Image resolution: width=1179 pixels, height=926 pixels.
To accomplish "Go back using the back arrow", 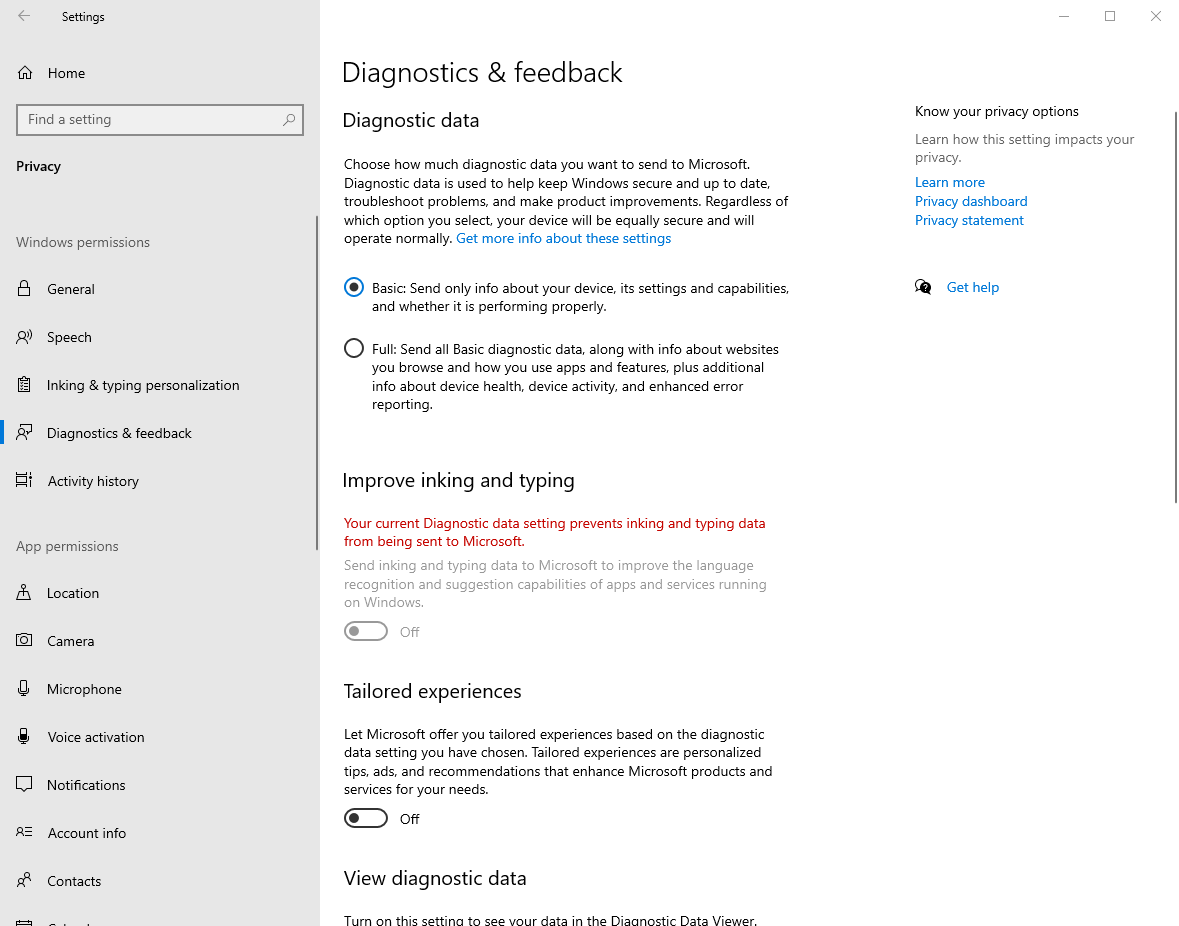I will click(x=24, y=16).
